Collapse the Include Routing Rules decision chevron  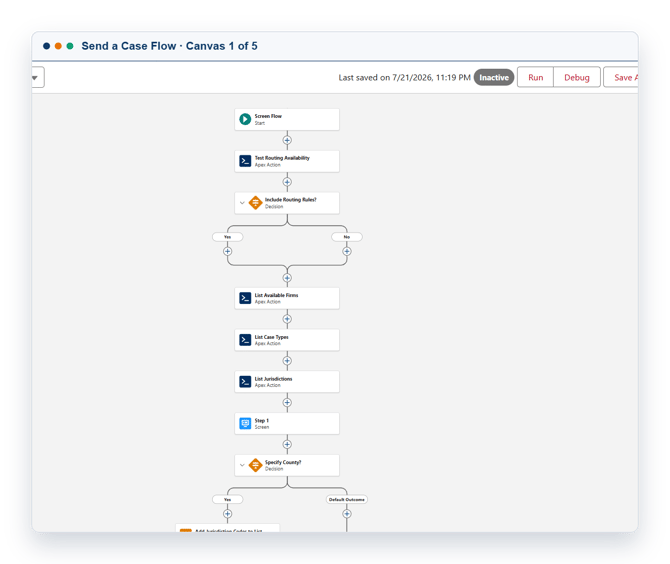tap(242, 203)
